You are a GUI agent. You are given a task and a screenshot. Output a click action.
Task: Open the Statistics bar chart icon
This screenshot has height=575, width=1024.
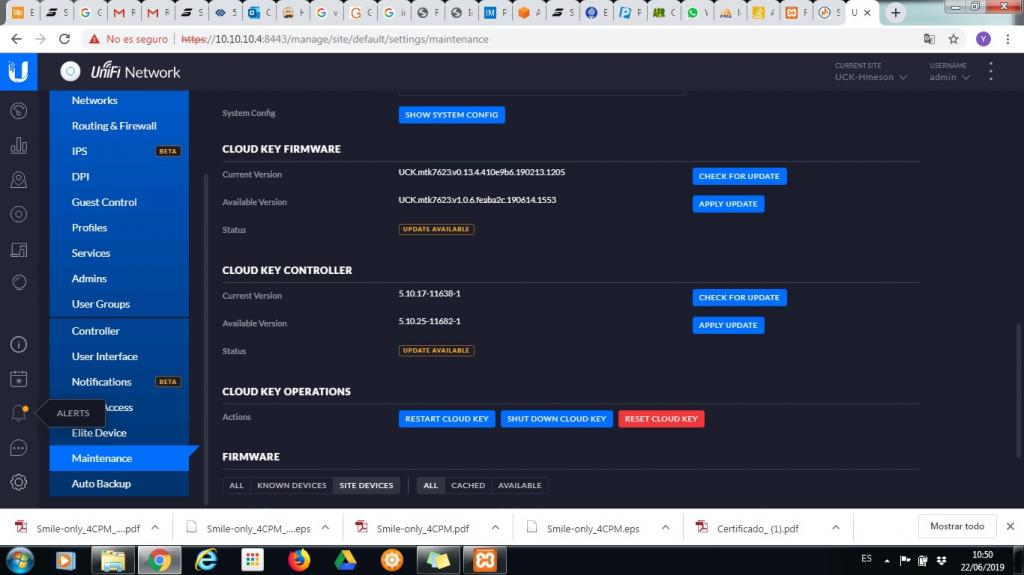[x=18, y=145]
